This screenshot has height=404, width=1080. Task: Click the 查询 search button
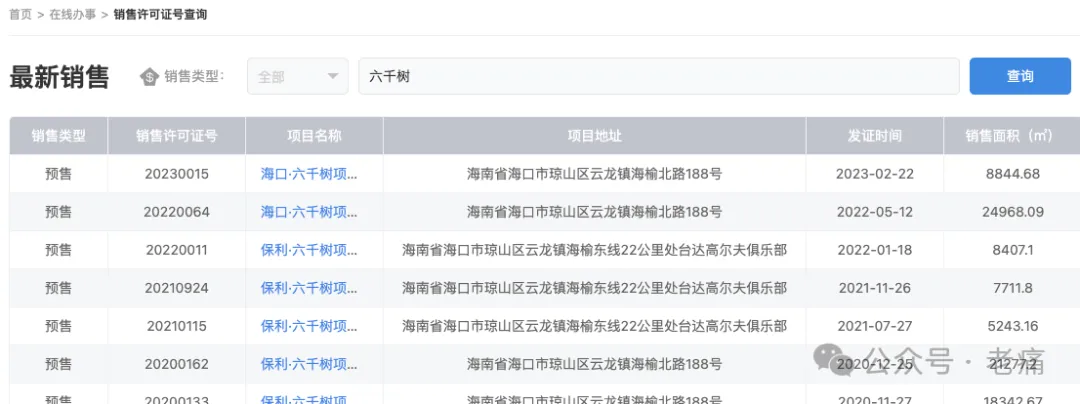1020,76
